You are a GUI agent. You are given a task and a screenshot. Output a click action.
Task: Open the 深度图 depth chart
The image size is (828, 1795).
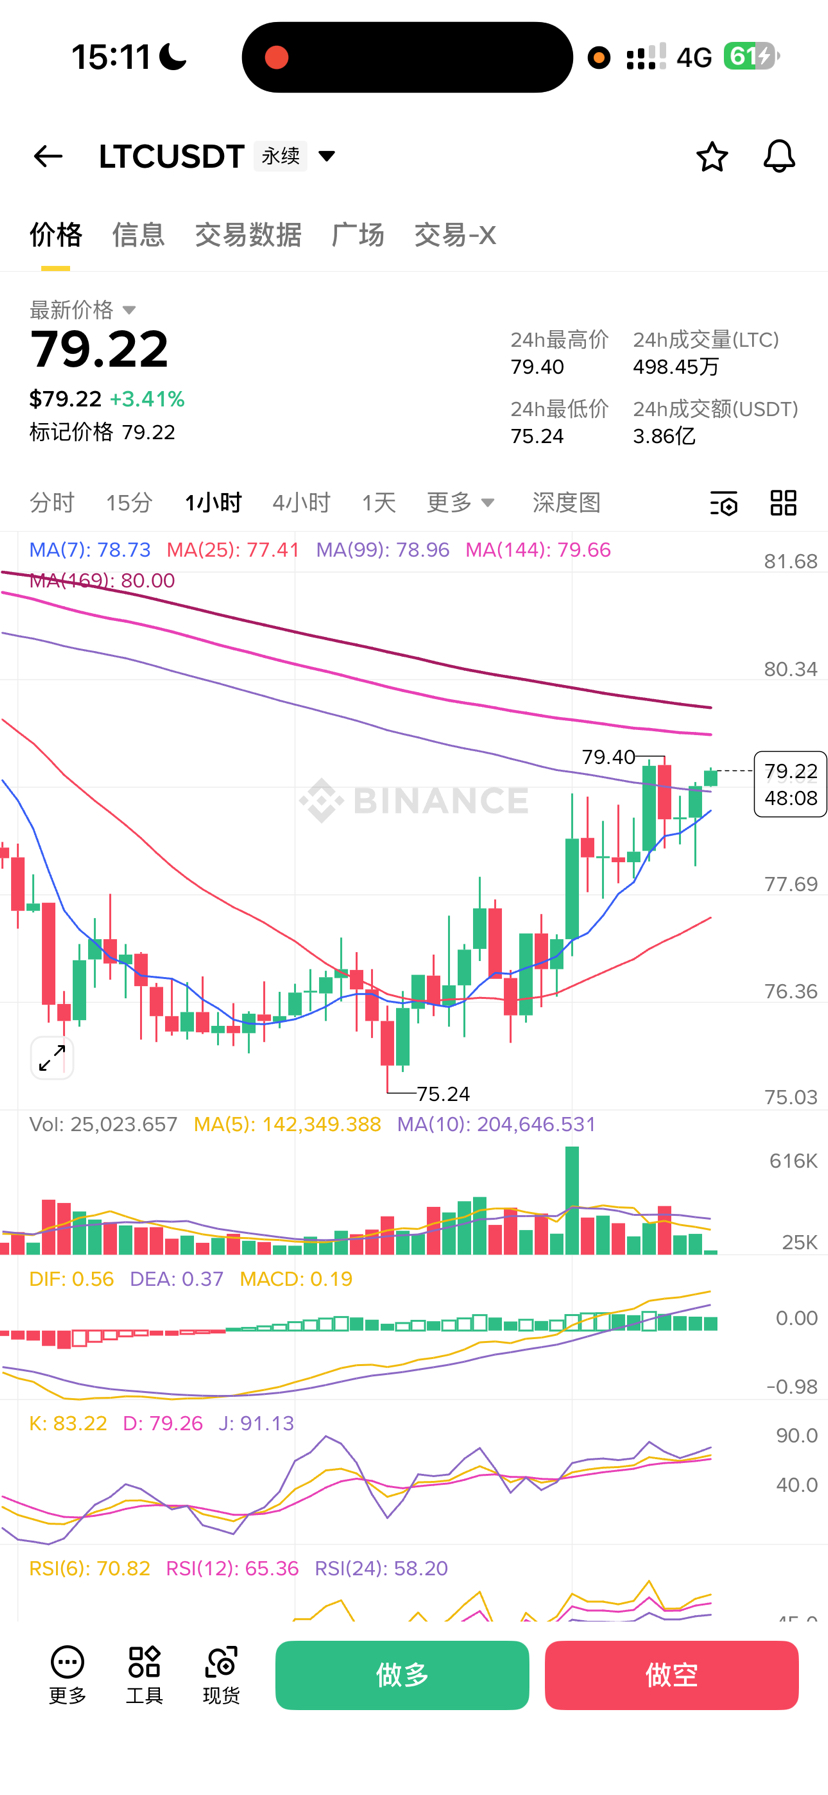point(566,503)
